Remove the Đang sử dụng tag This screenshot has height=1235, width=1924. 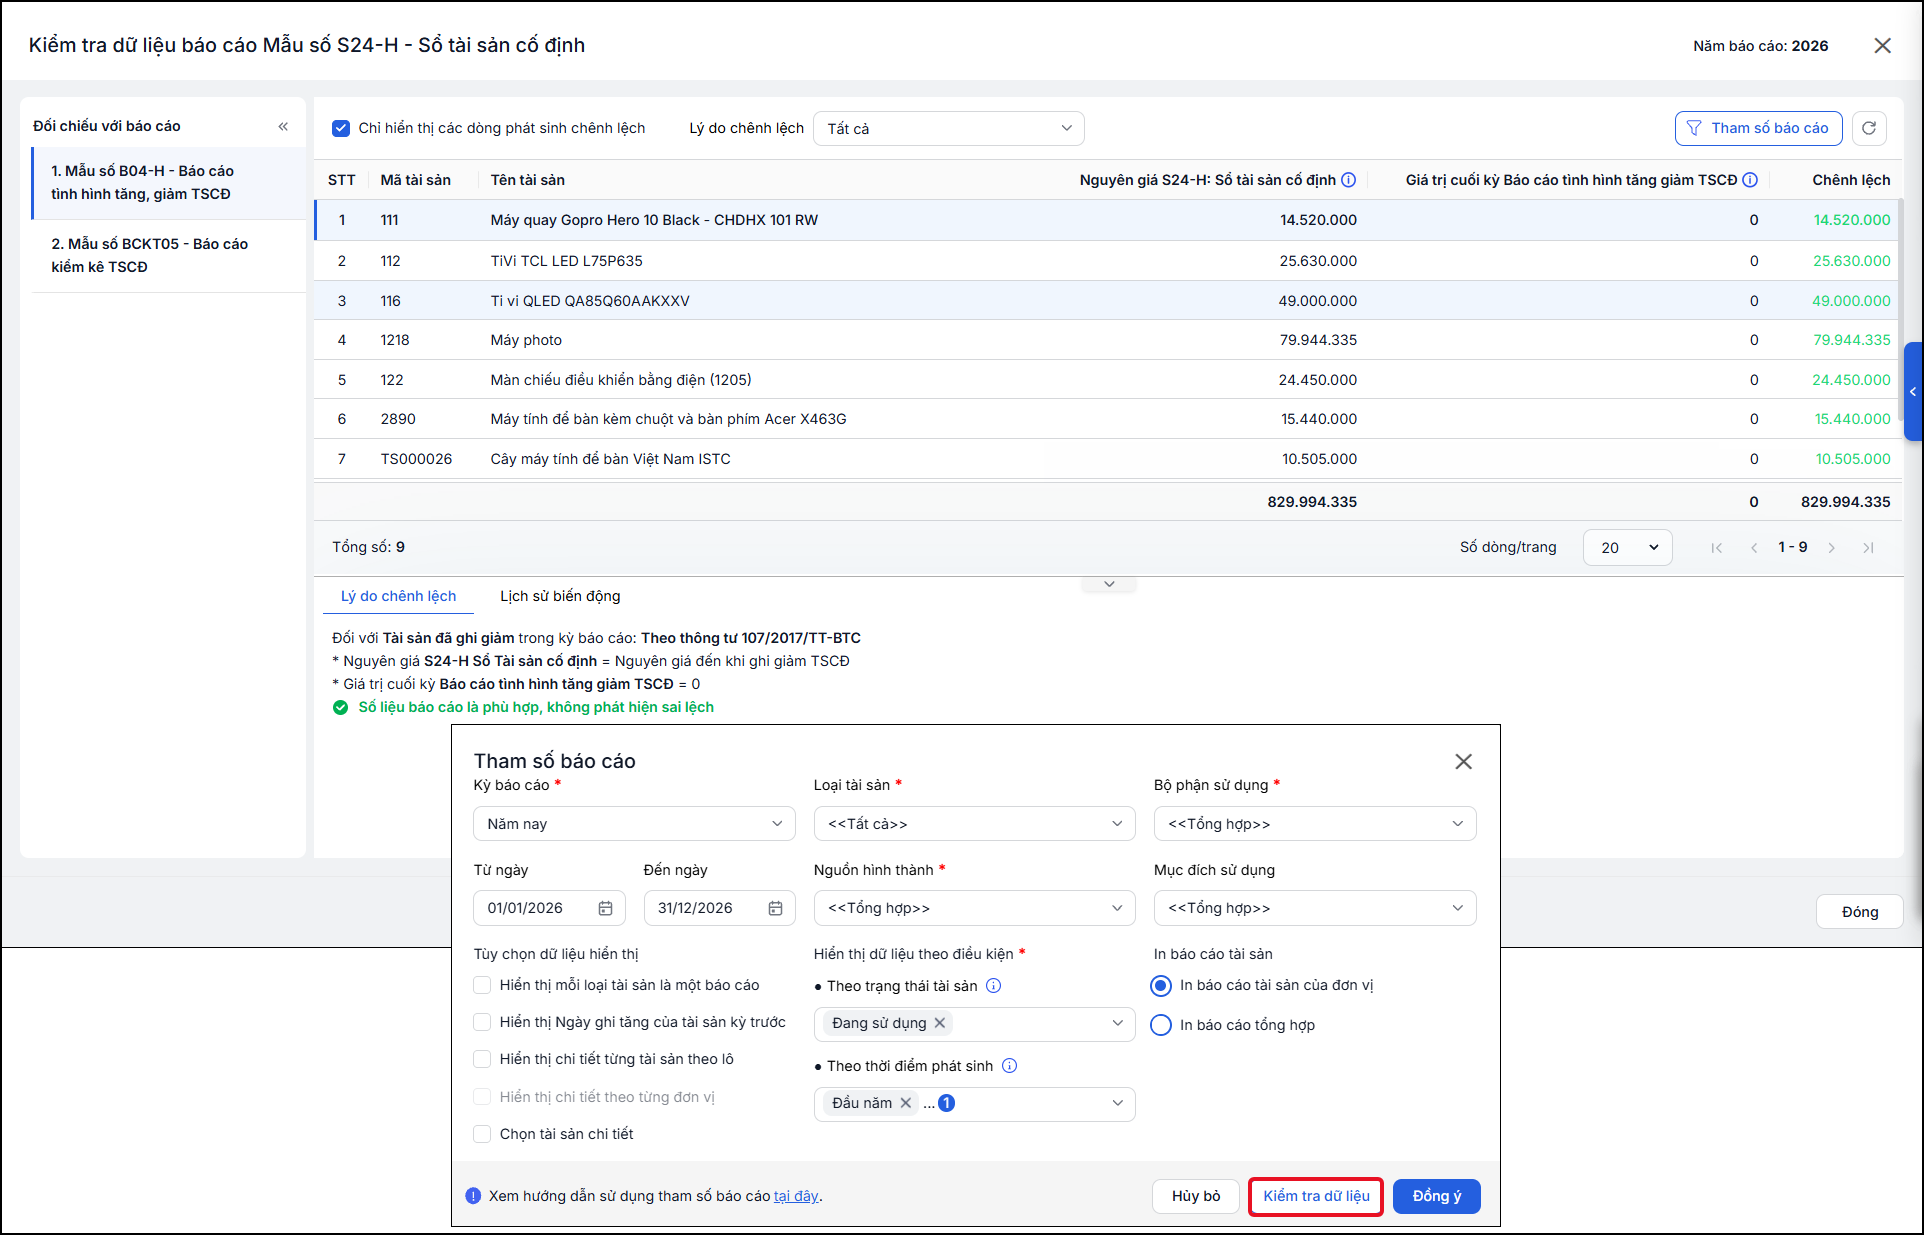(939, 1023)
